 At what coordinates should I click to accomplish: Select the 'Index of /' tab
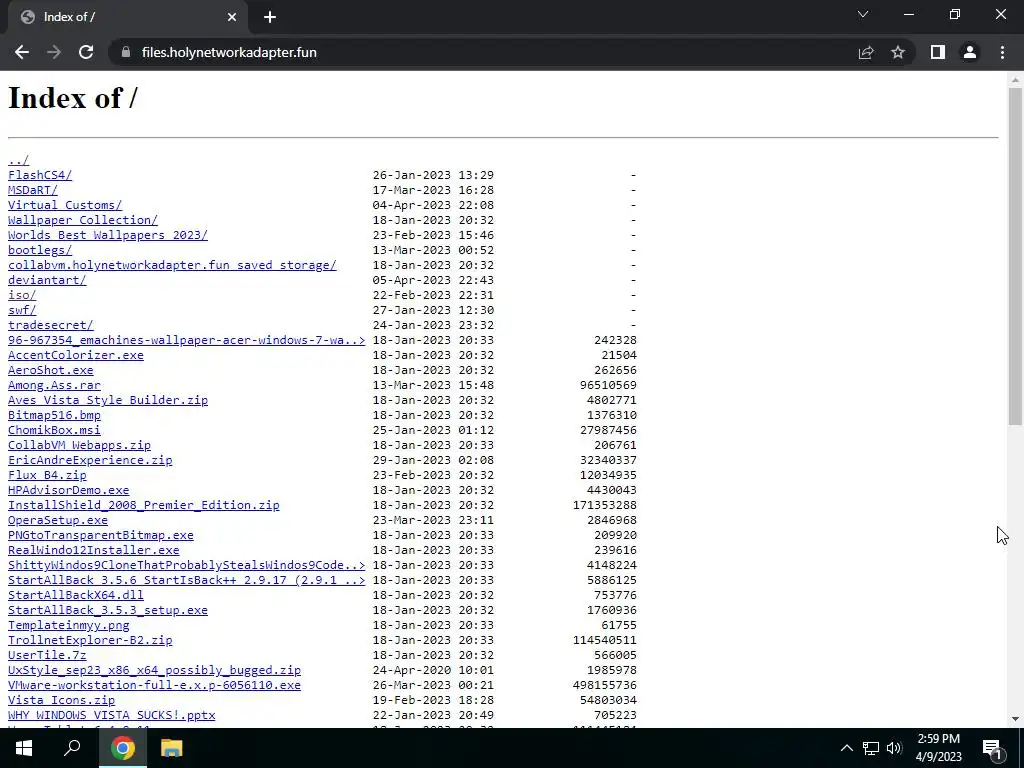point(129,17)
